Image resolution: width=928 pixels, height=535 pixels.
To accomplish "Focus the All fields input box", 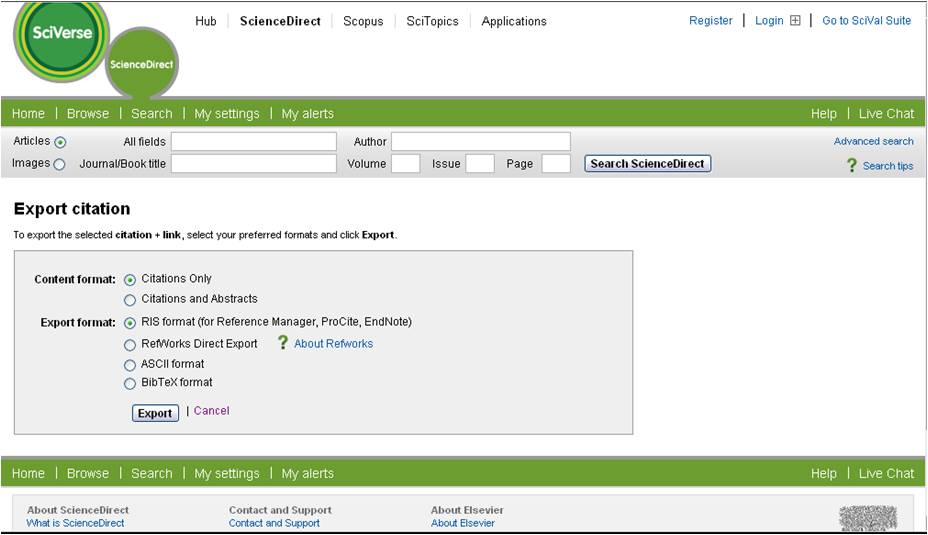I will (254, 142).
